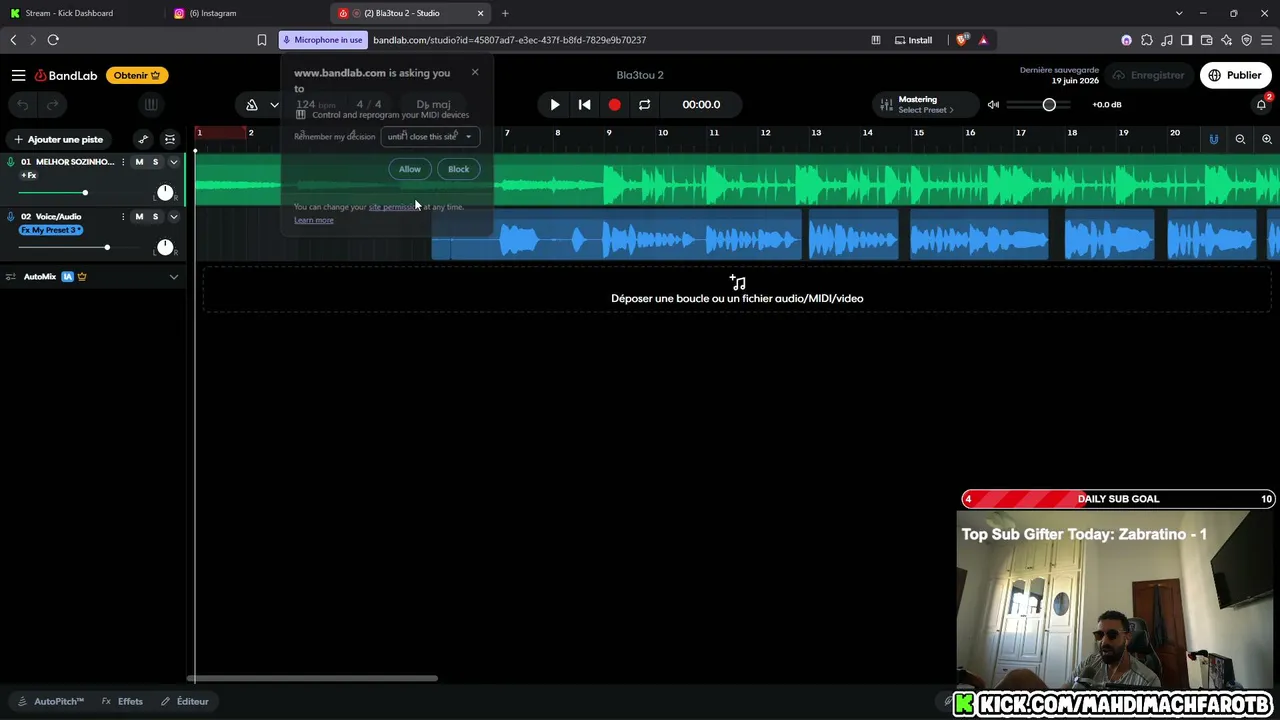The width and height of the screenshot is (1280, 720).
Task: Solo the Voice/Audio track
Action: pyautogui.click(x=155, y=216)
